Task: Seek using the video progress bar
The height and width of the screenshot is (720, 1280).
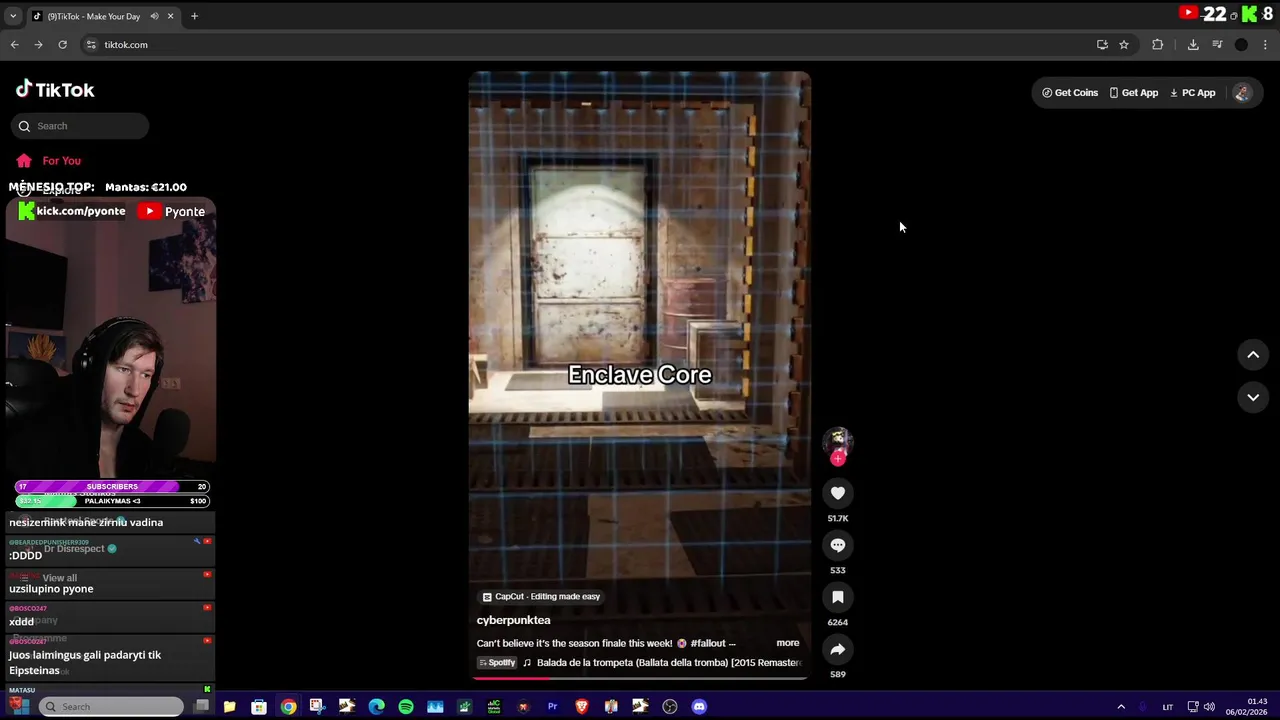Action: [x=640, y=678]
